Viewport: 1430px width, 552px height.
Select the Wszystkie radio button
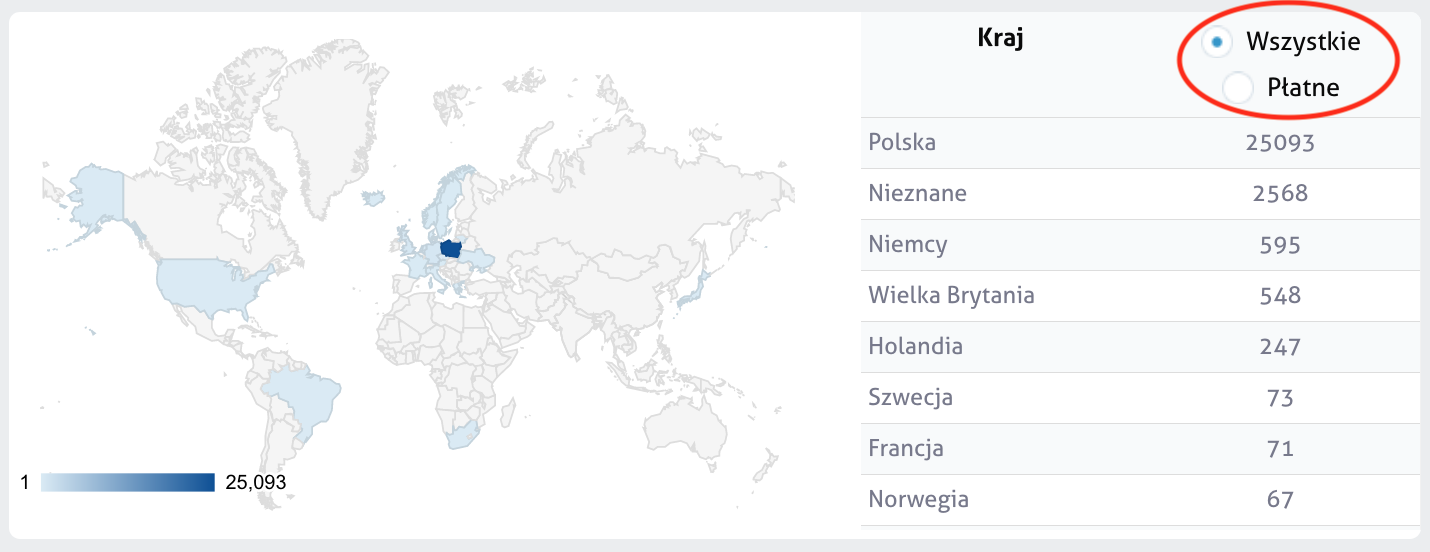point(1216,42)
